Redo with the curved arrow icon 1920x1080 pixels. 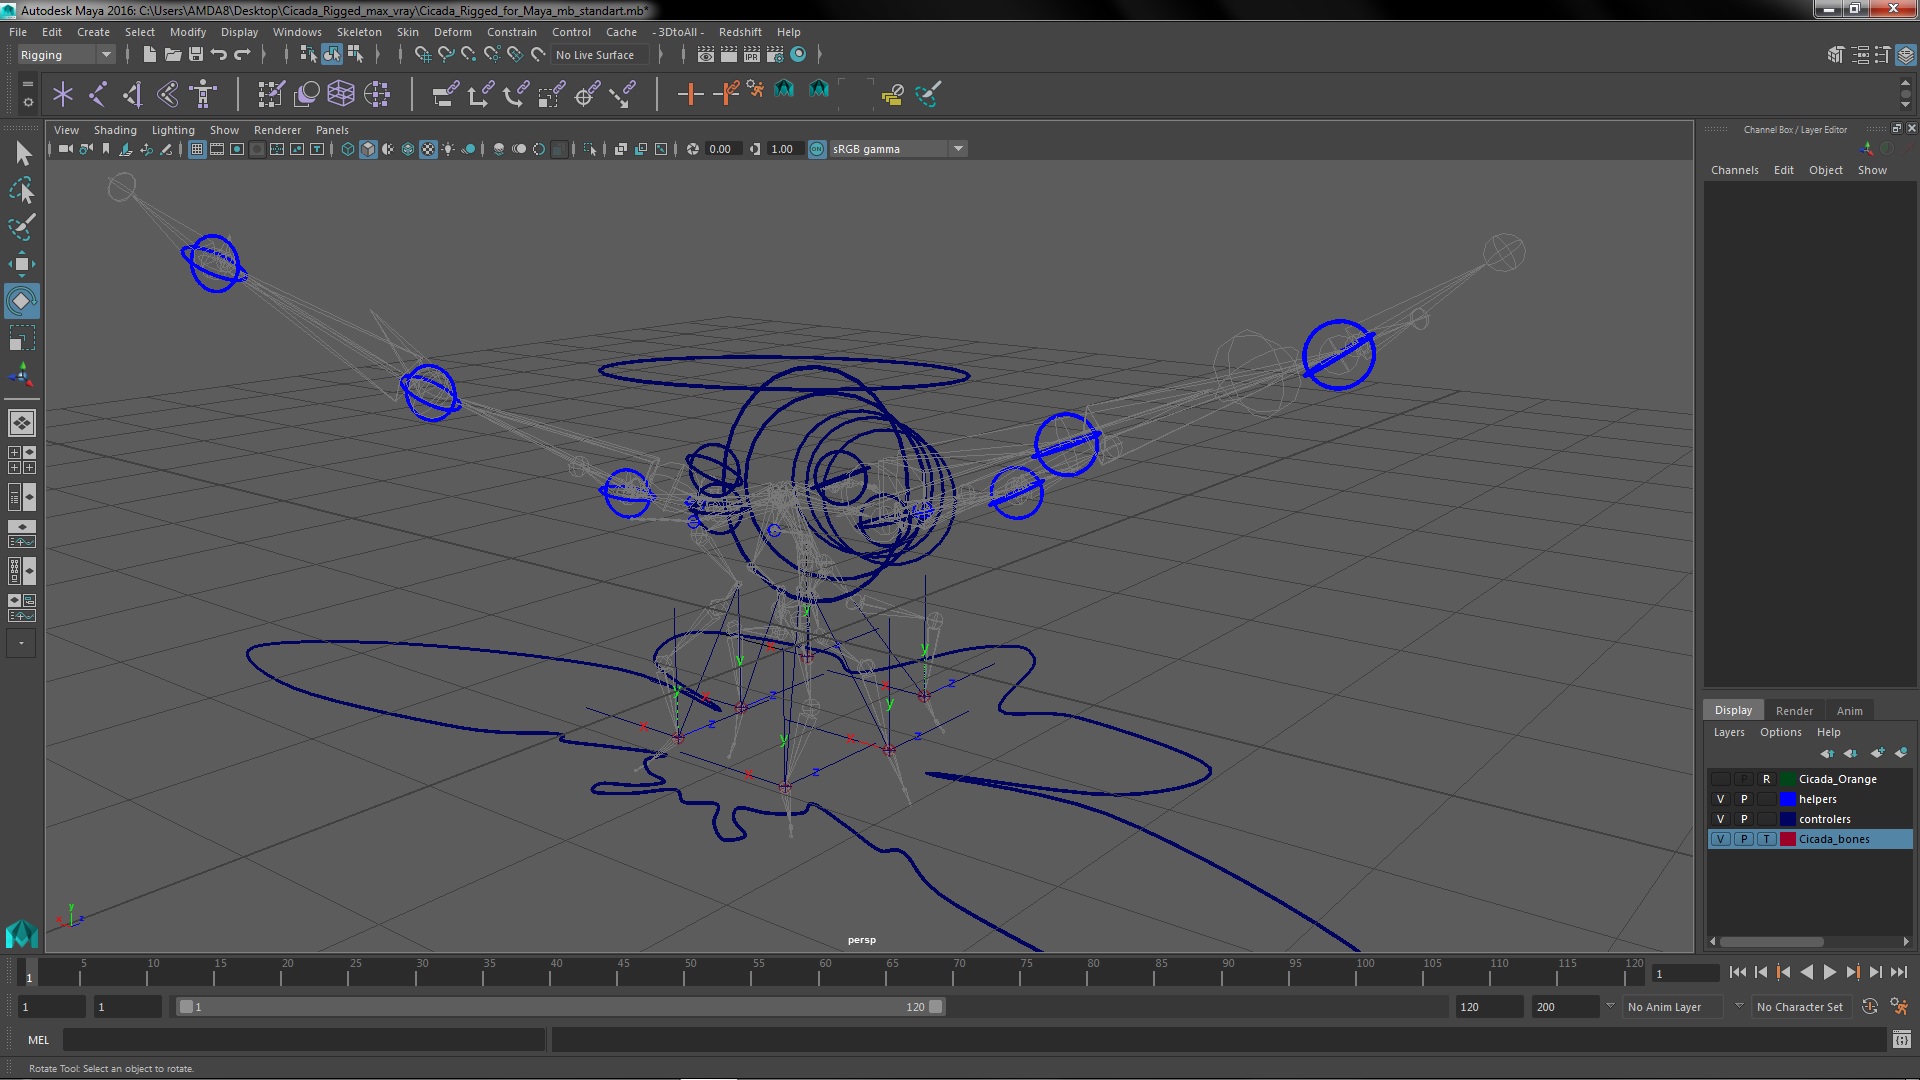click(242, 54)
